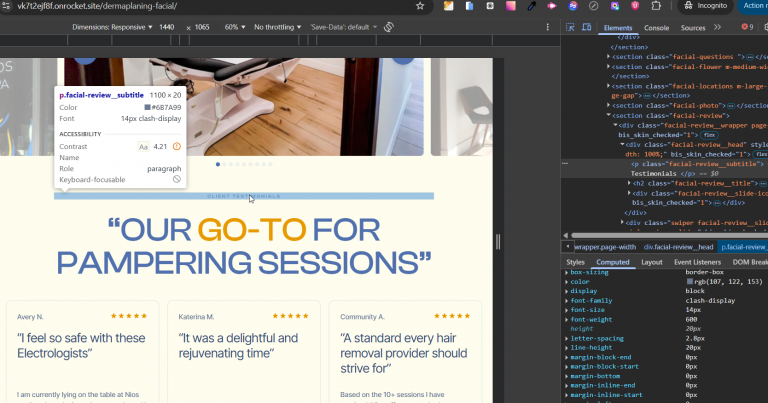Open the 60% zoom level dropdown
The width and height of the screenshot is (768, 403).
point(233,27)
